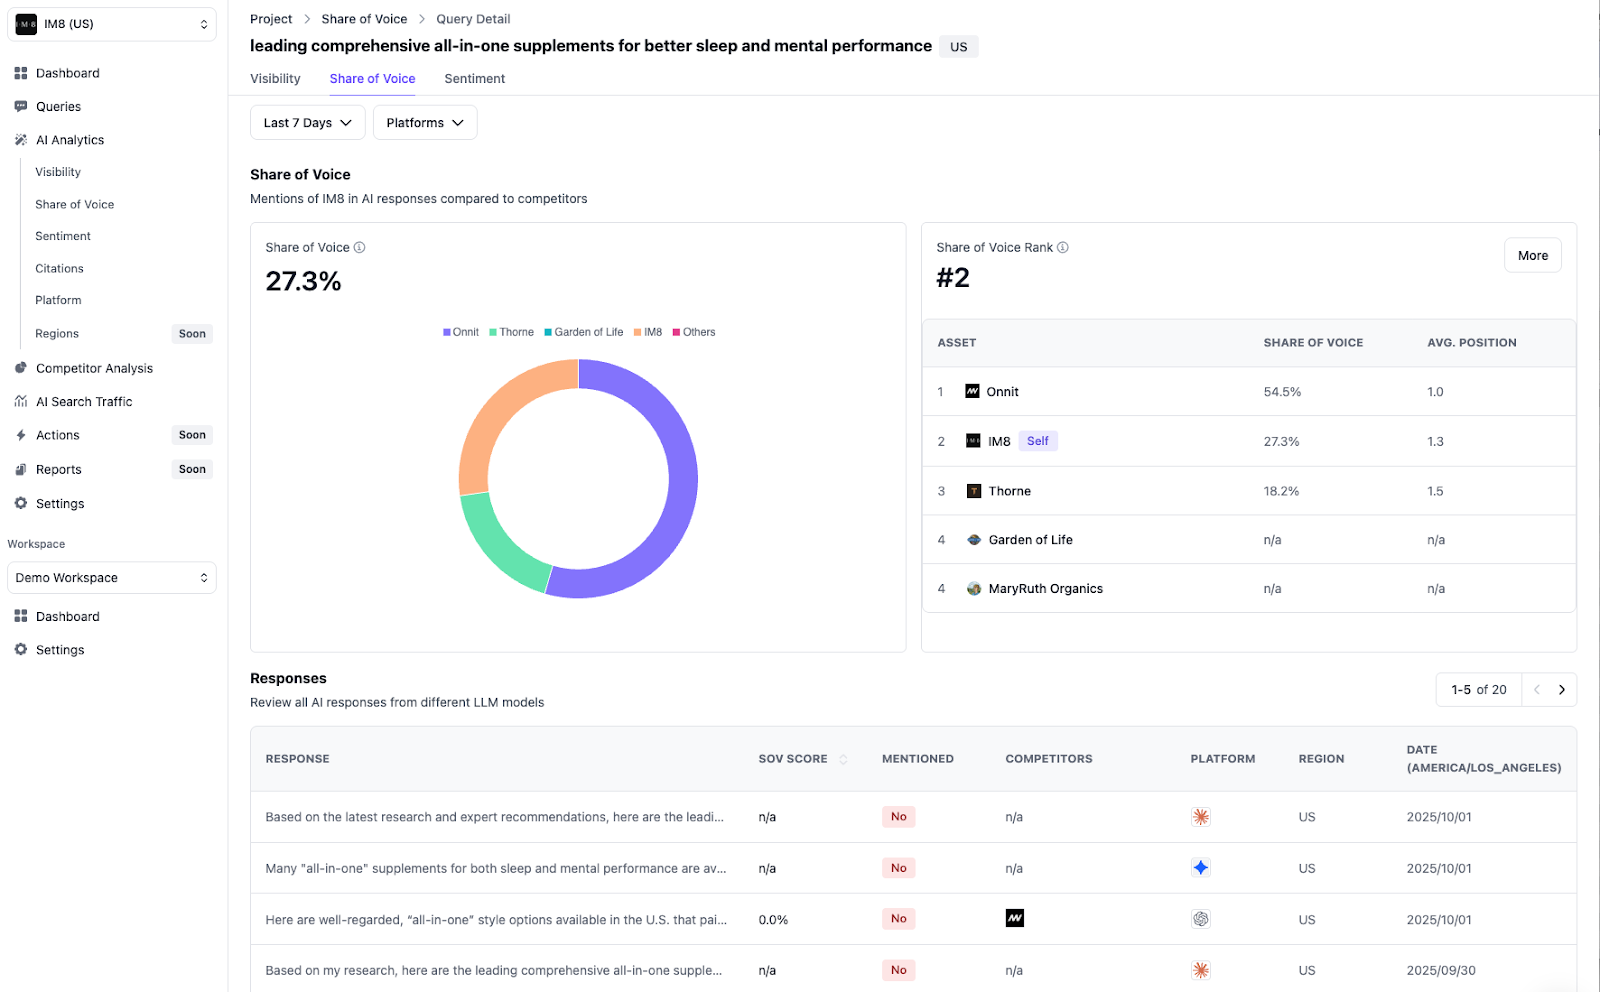Click the Thorne green legend swatch
The width and height of the screenshot is (1600, 992).
pyautogui.click(x=492, y=331)
